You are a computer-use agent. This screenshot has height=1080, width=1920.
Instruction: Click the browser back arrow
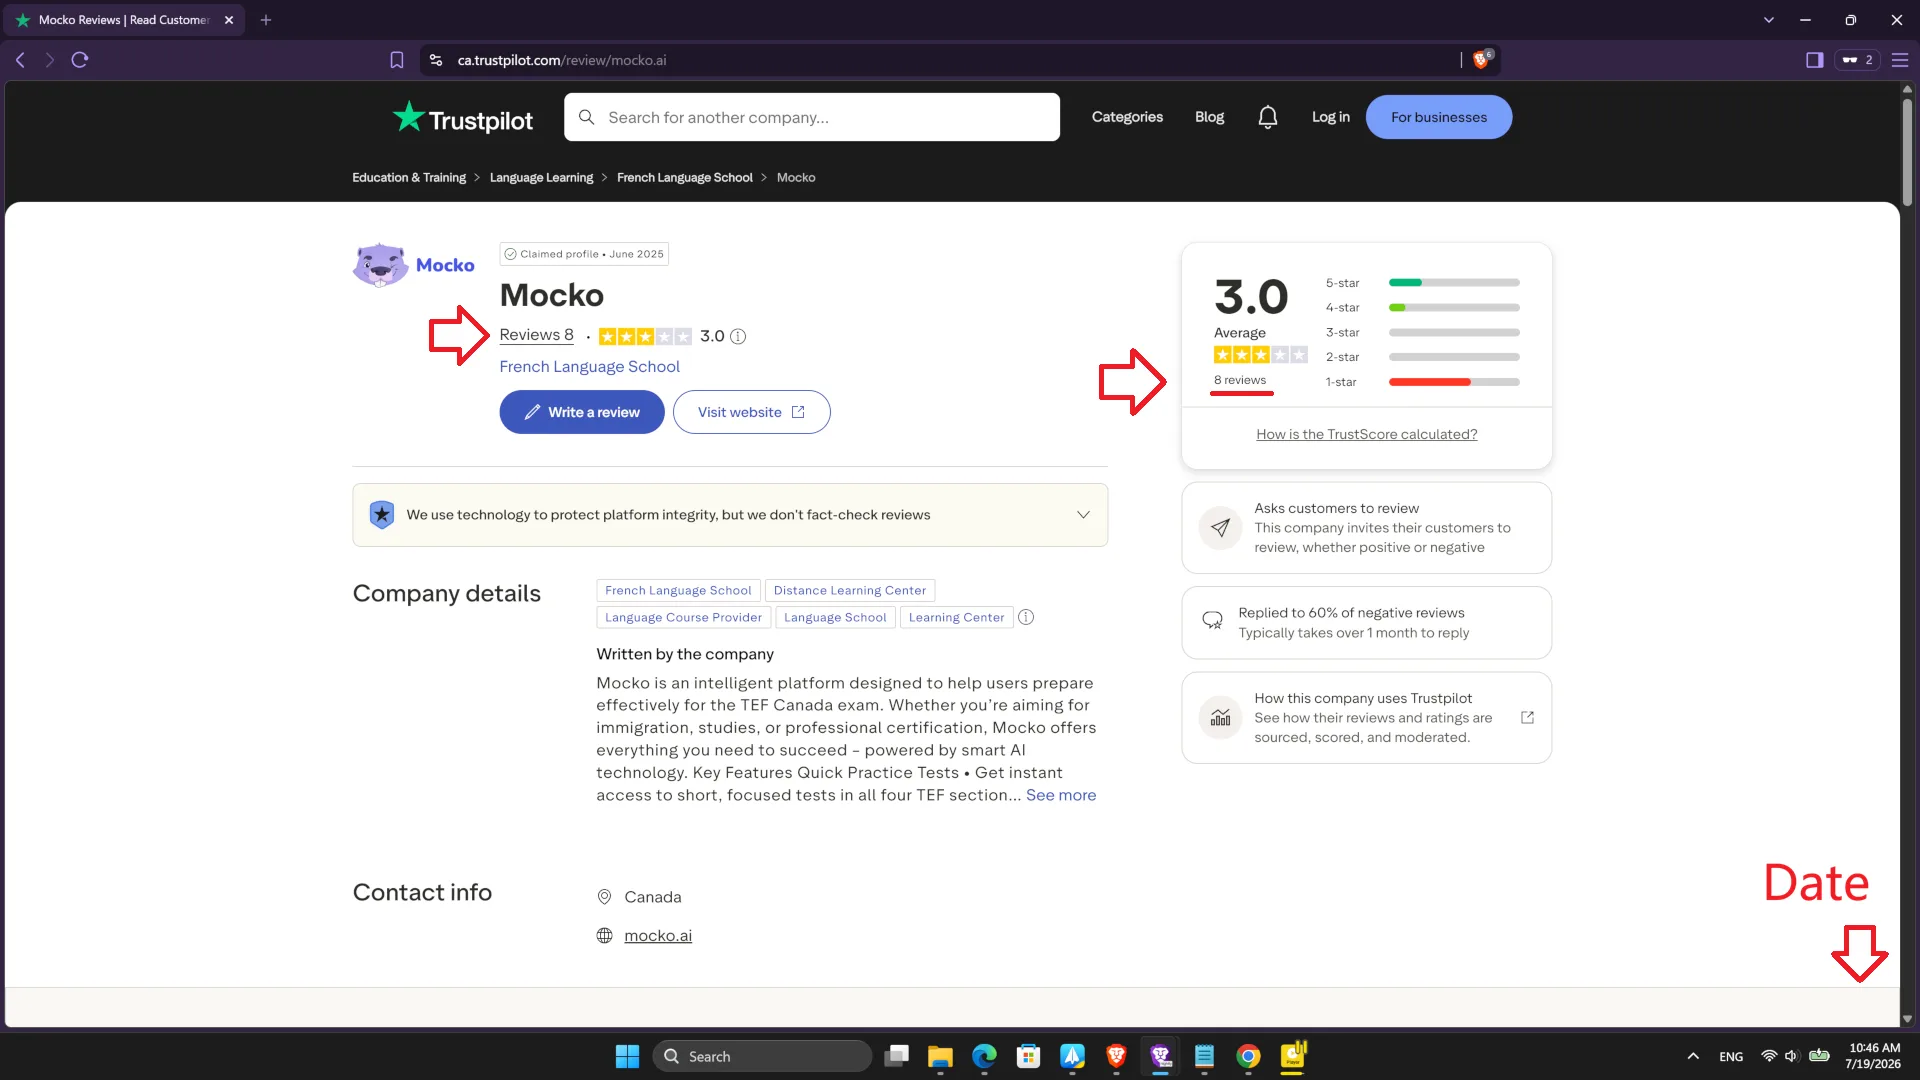tap(20, 60)
